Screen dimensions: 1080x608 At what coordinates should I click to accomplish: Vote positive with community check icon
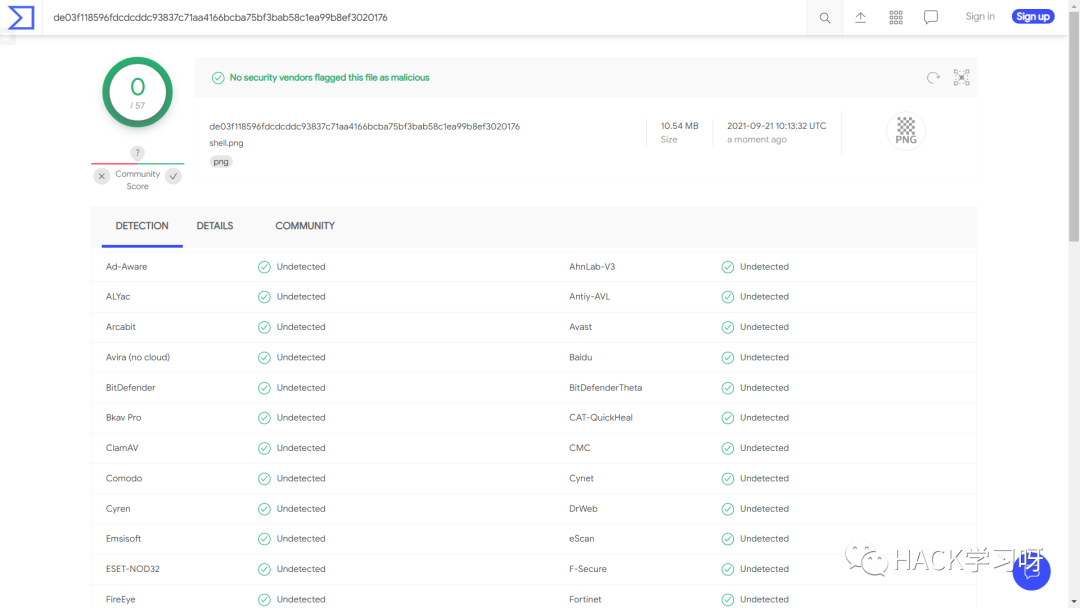(174, 176)
